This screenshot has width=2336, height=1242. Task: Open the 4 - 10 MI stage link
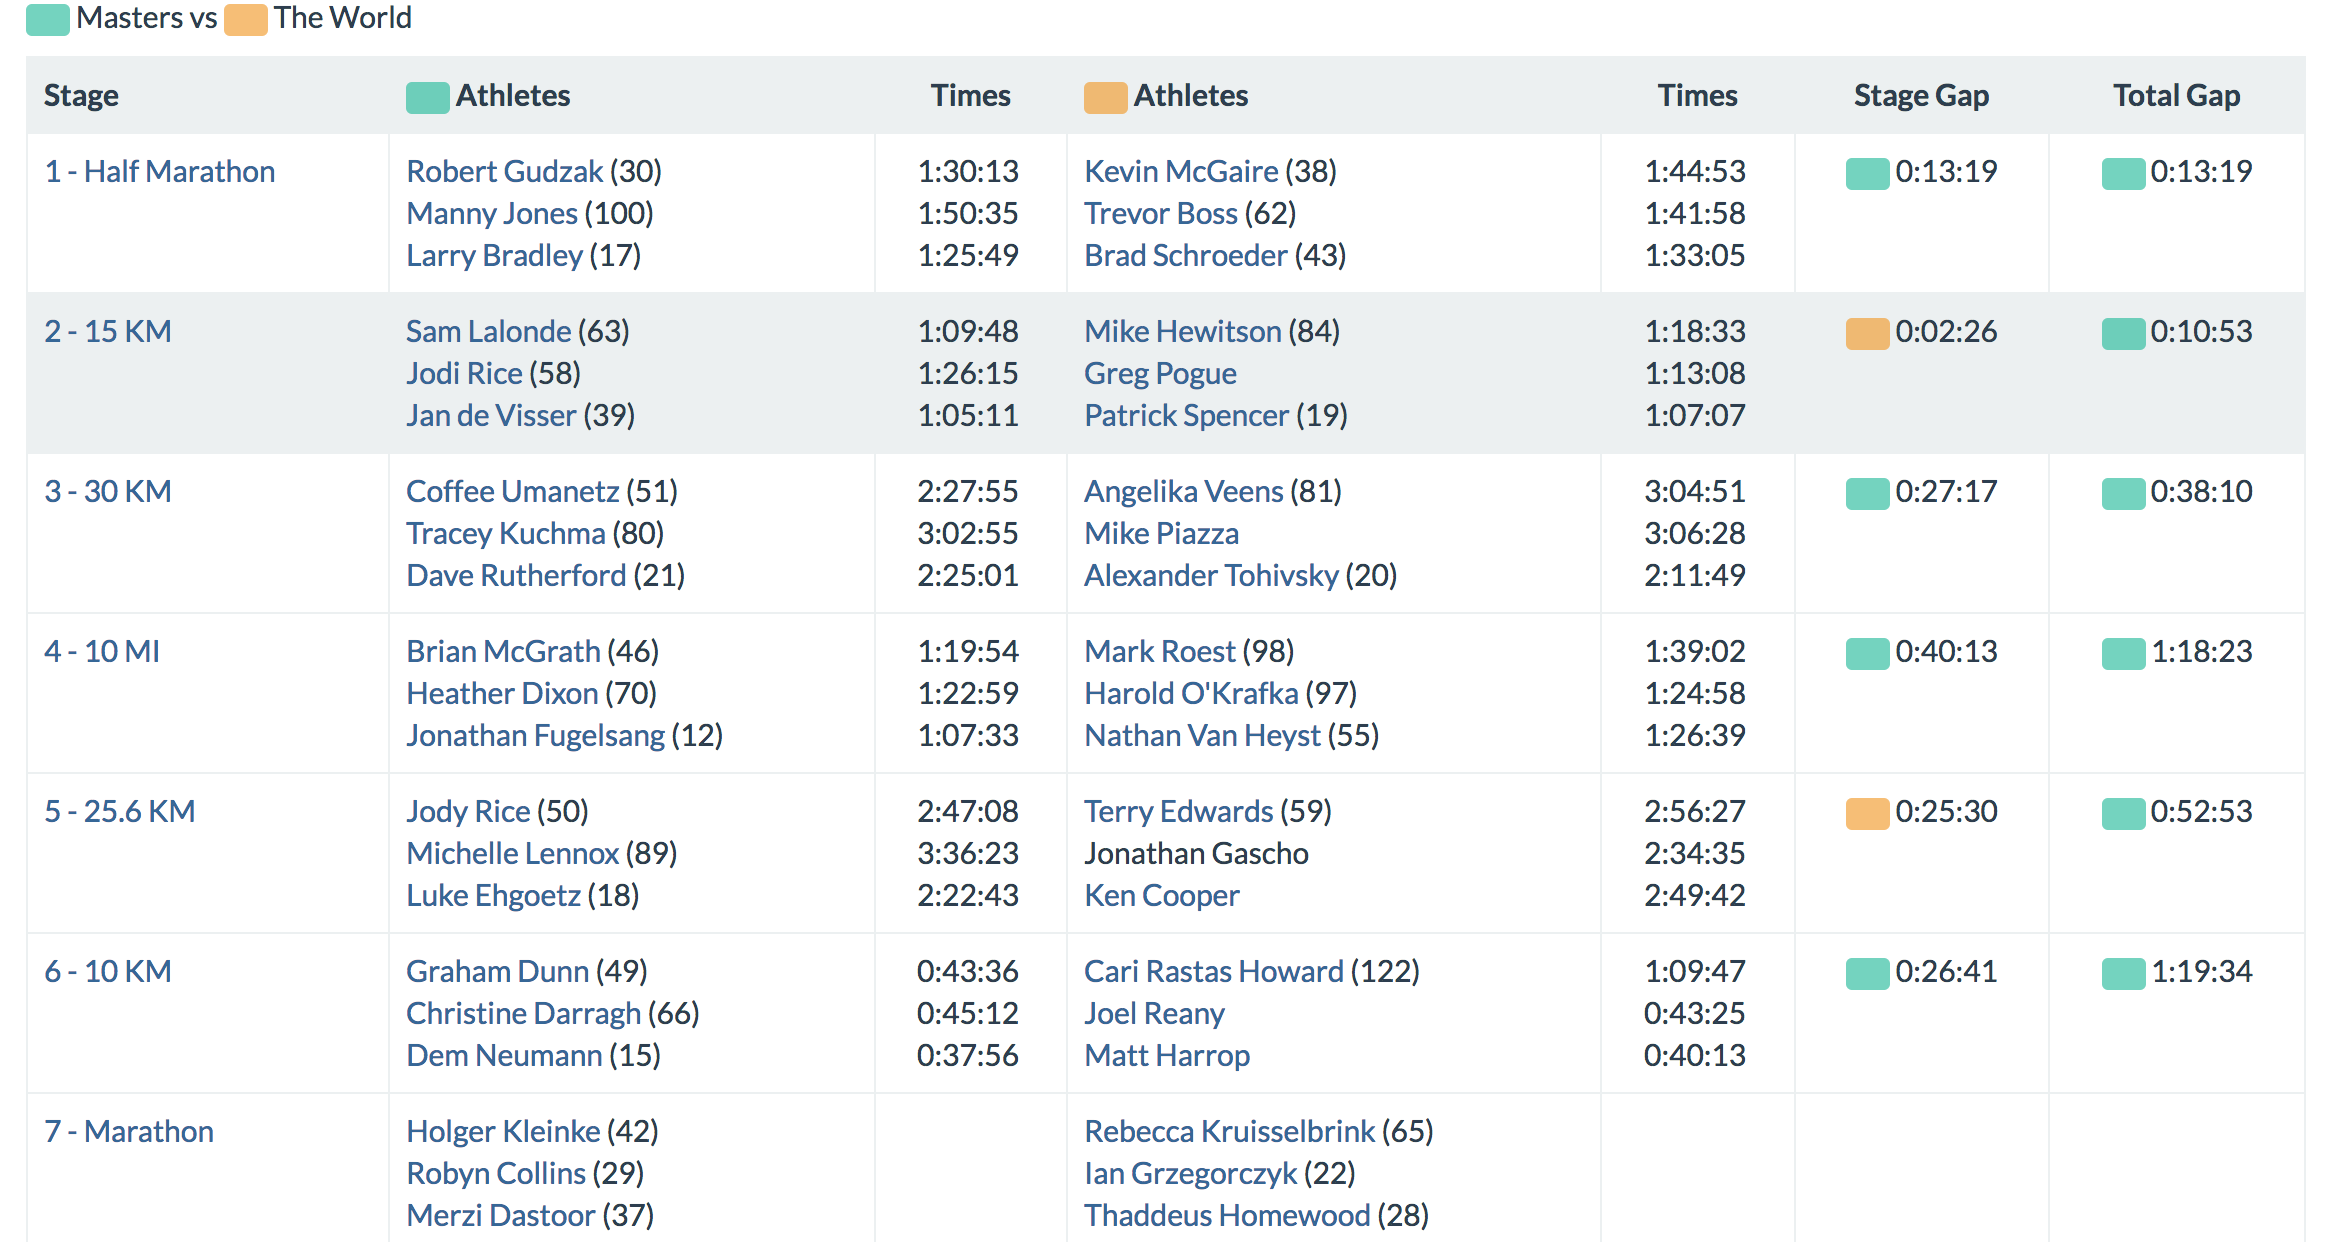click(101, 651)
